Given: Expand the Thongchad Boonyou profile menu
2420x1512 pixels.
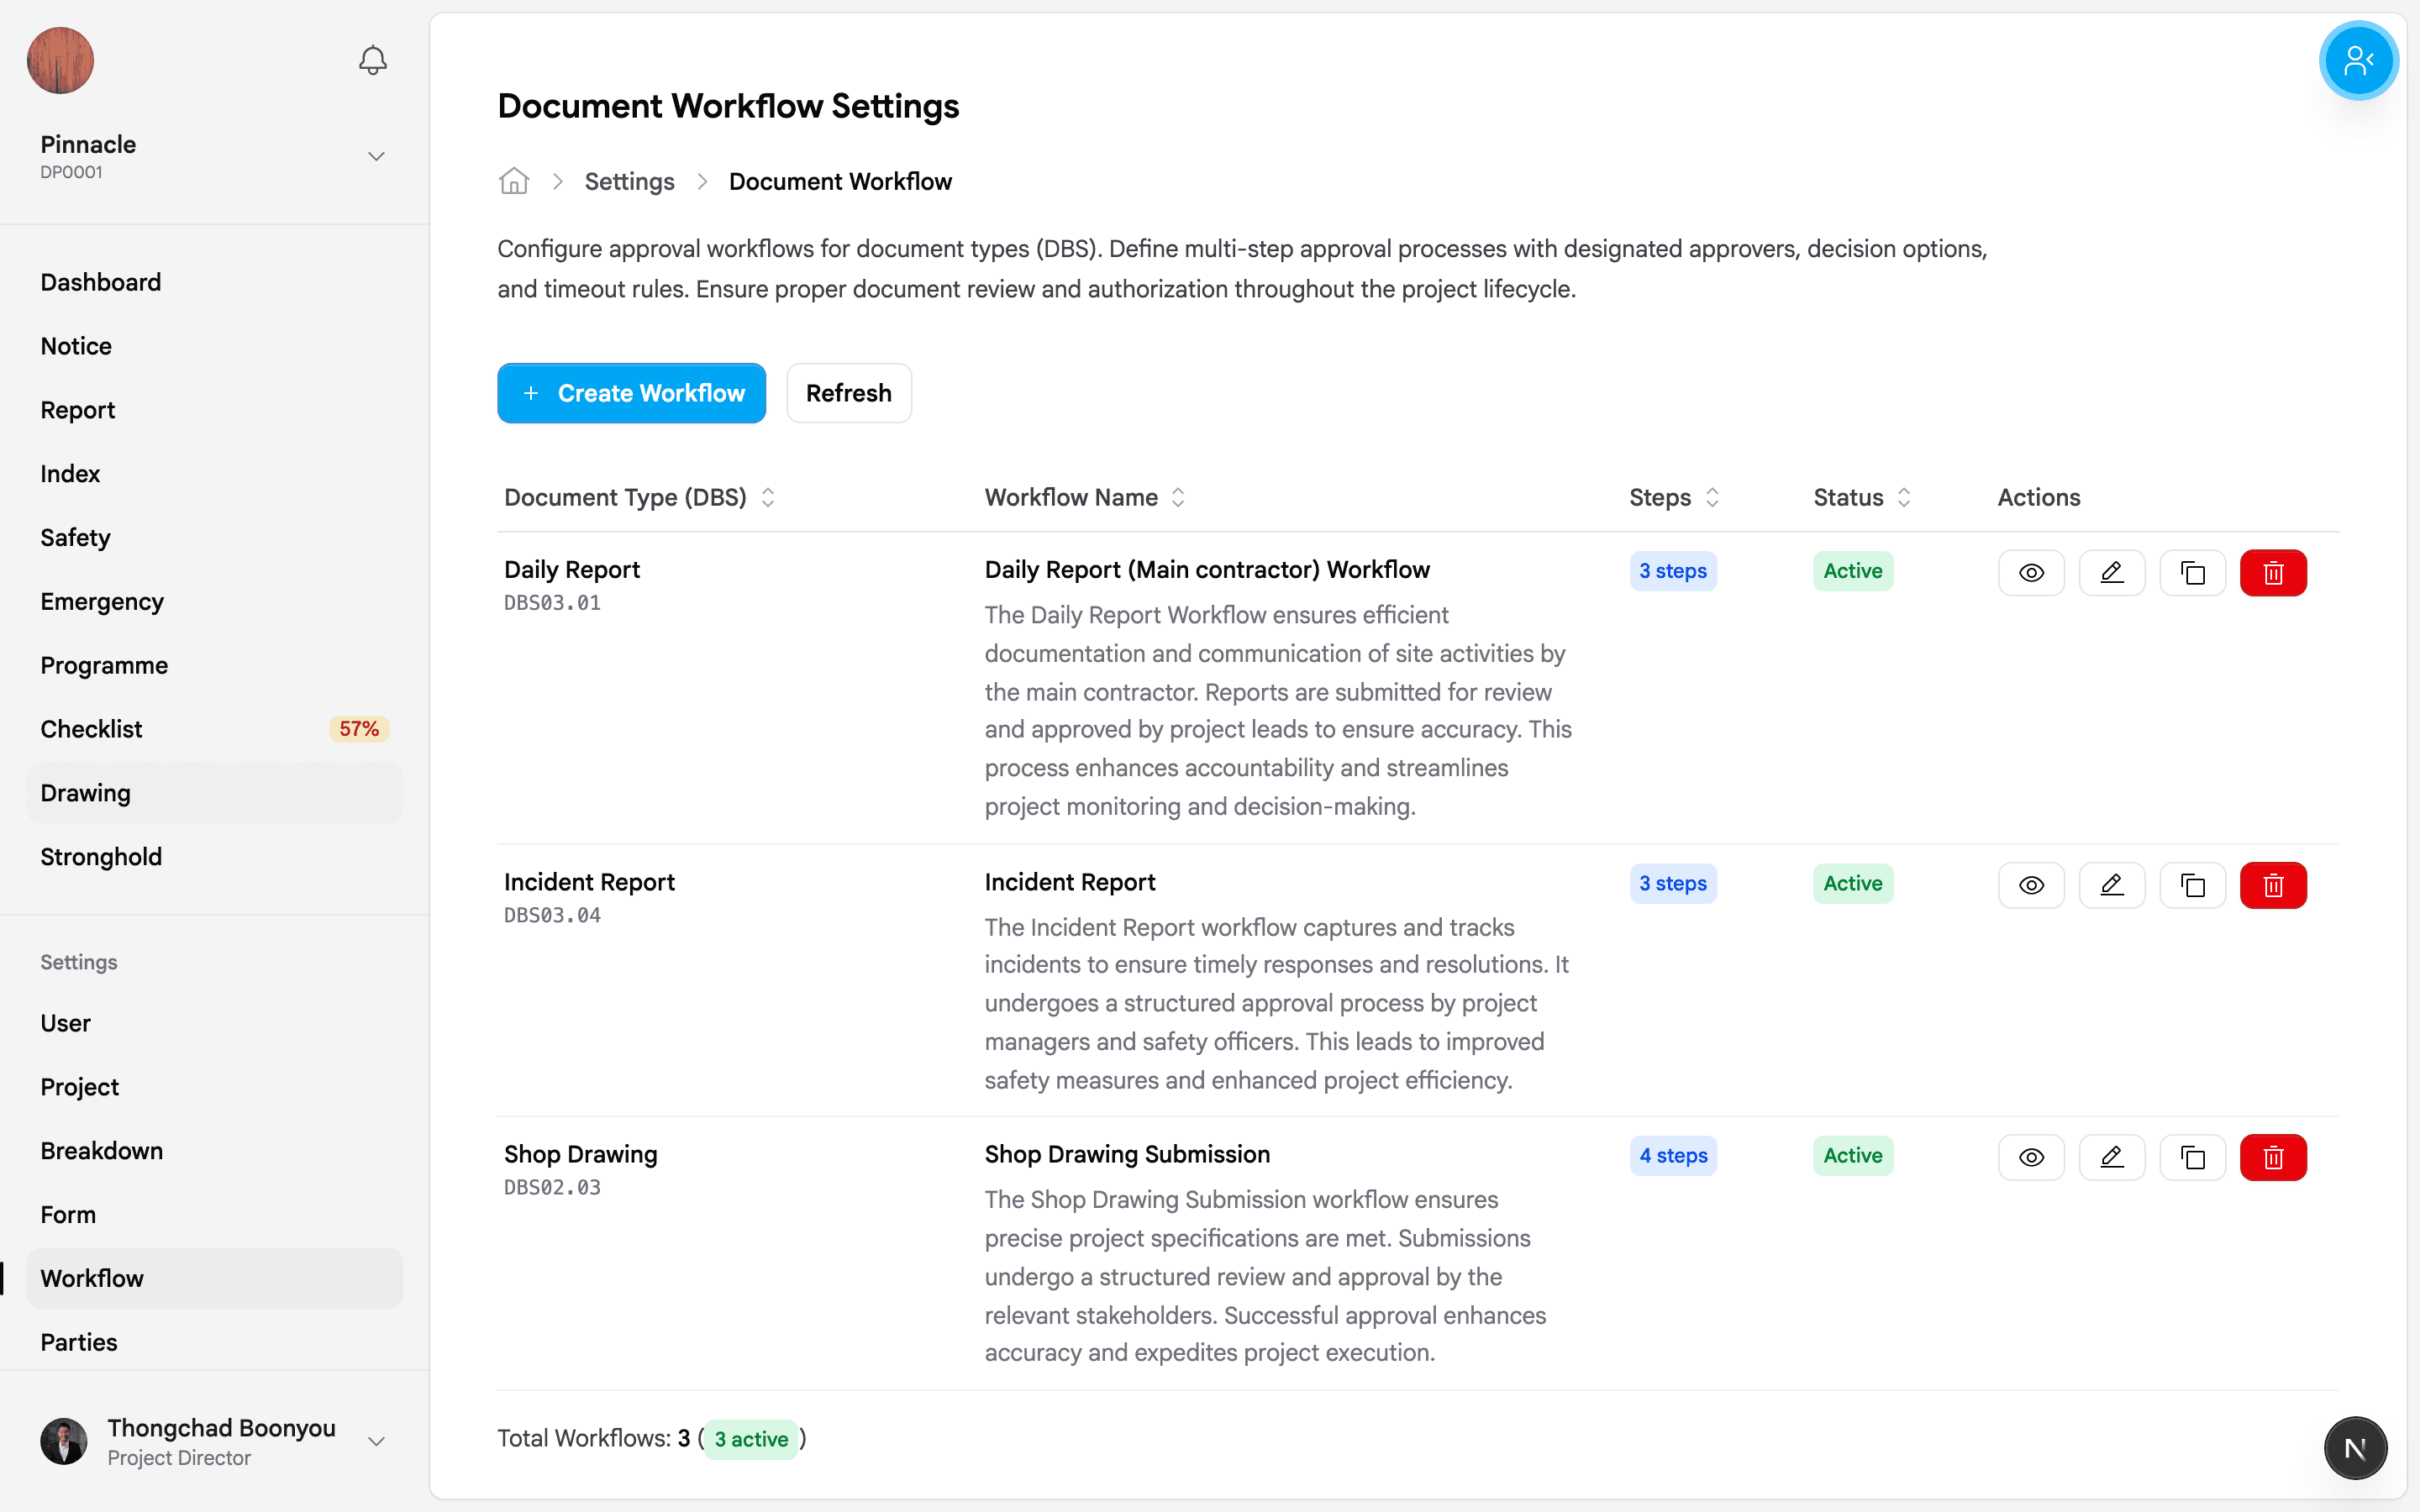Looking at the screenshot, I should (376, 1441).
